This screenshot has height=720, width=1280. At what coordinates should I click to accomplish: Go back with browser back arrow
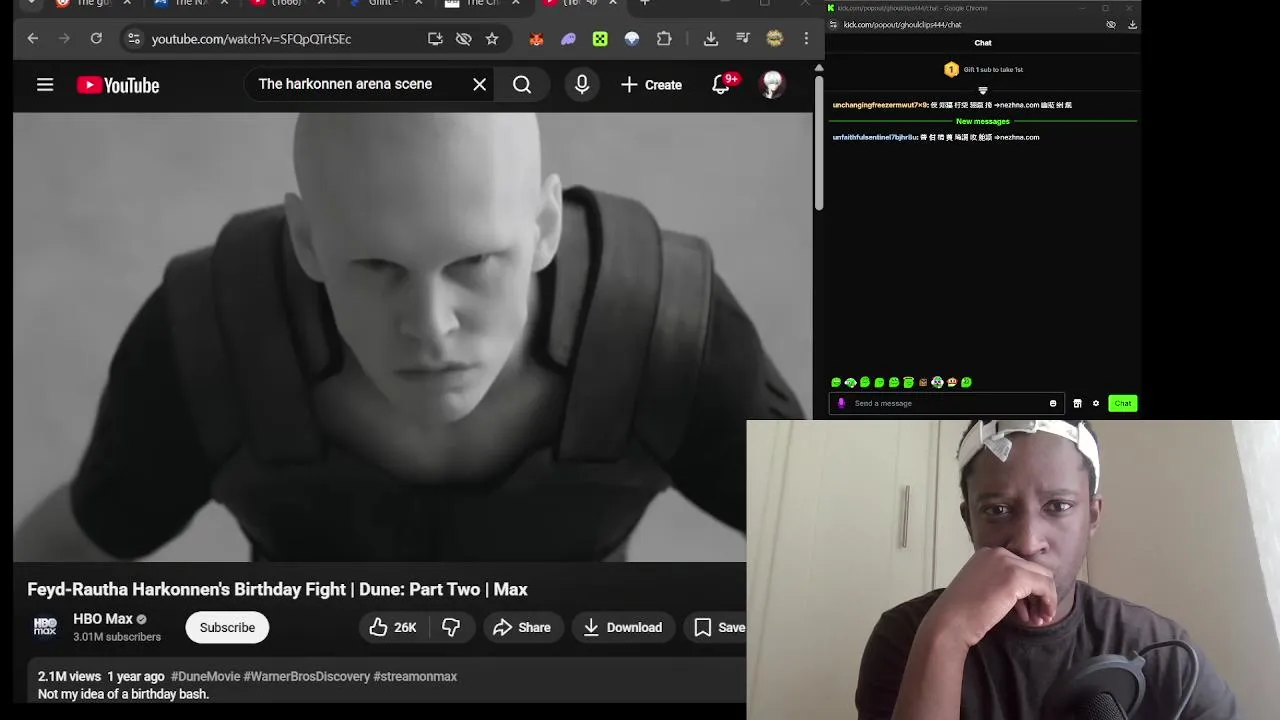click(x=33, y=39)
